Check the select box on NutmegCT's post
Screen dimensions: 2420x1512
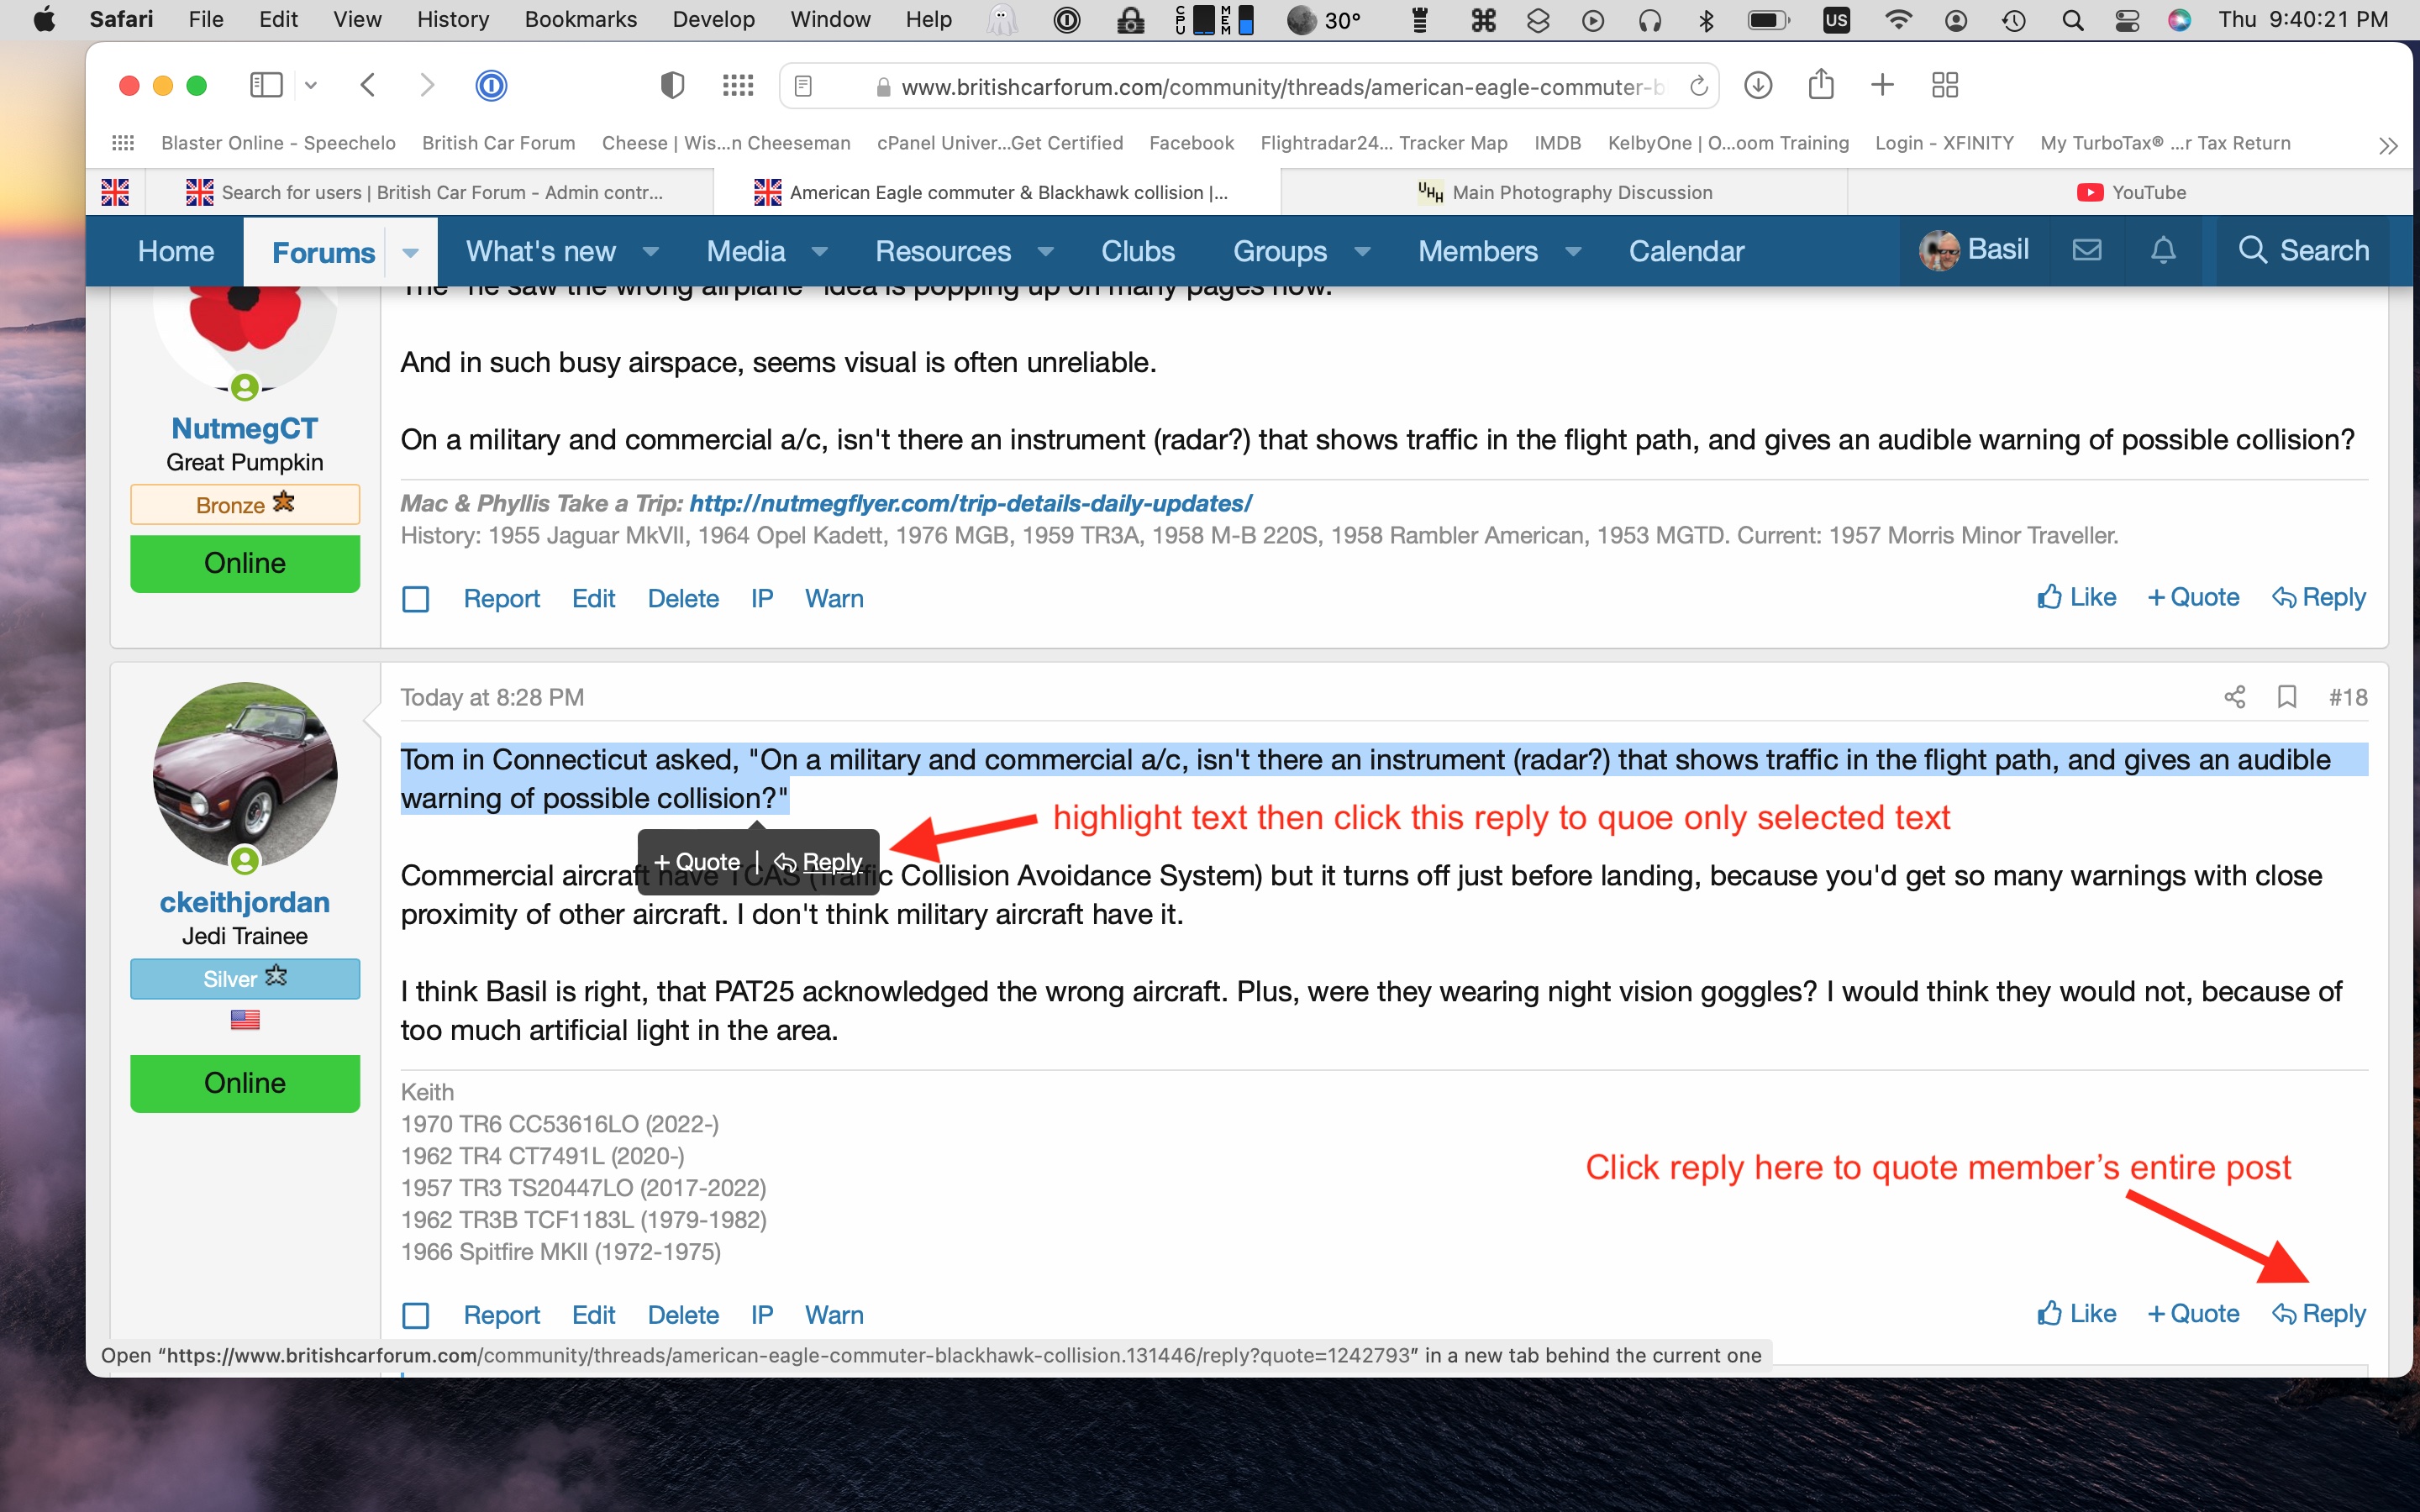pos(415,599)
